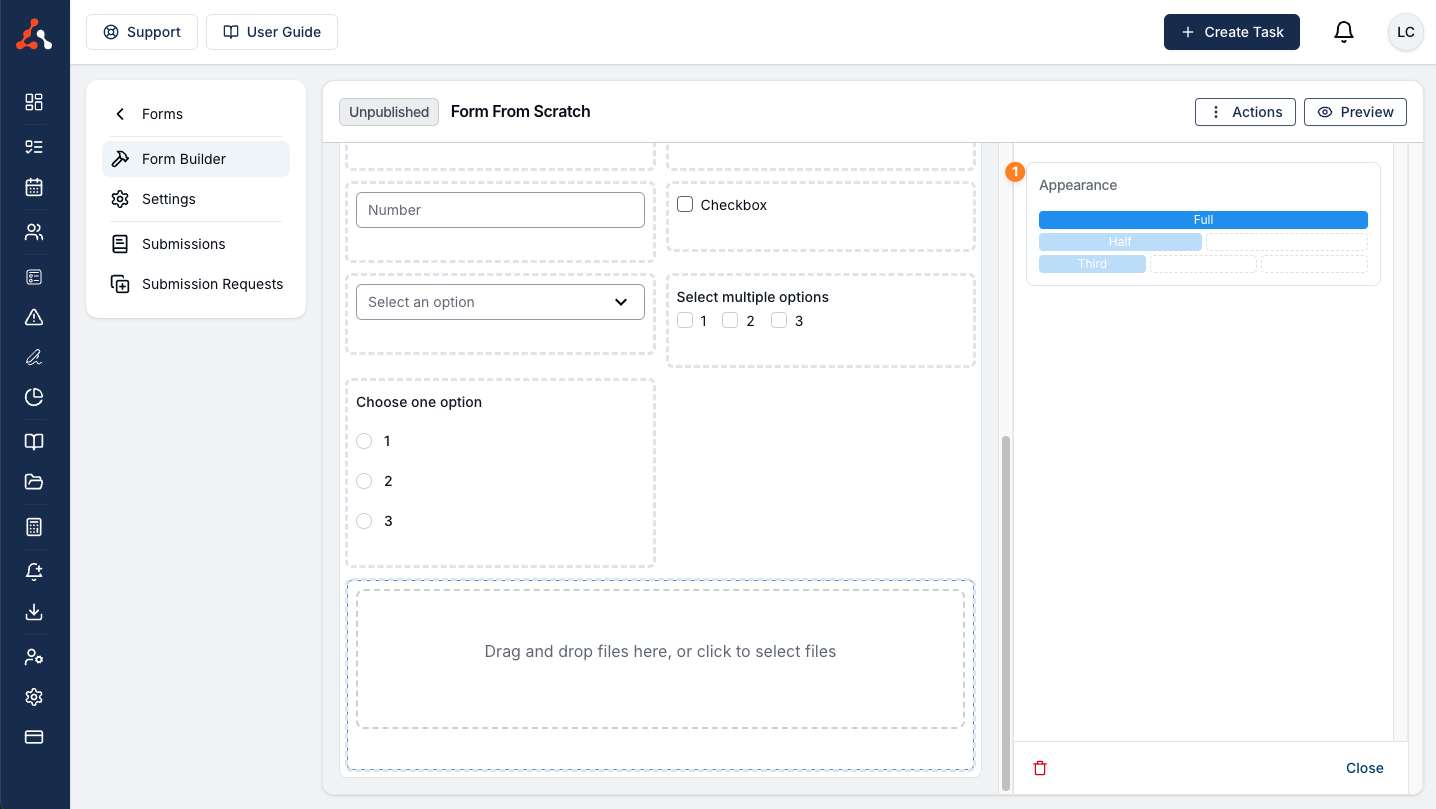Image resolution: width=1436 pixels, height=809 pixels.
Task: Open the billing card icon in sidebar
Action: tap(34, 737)
